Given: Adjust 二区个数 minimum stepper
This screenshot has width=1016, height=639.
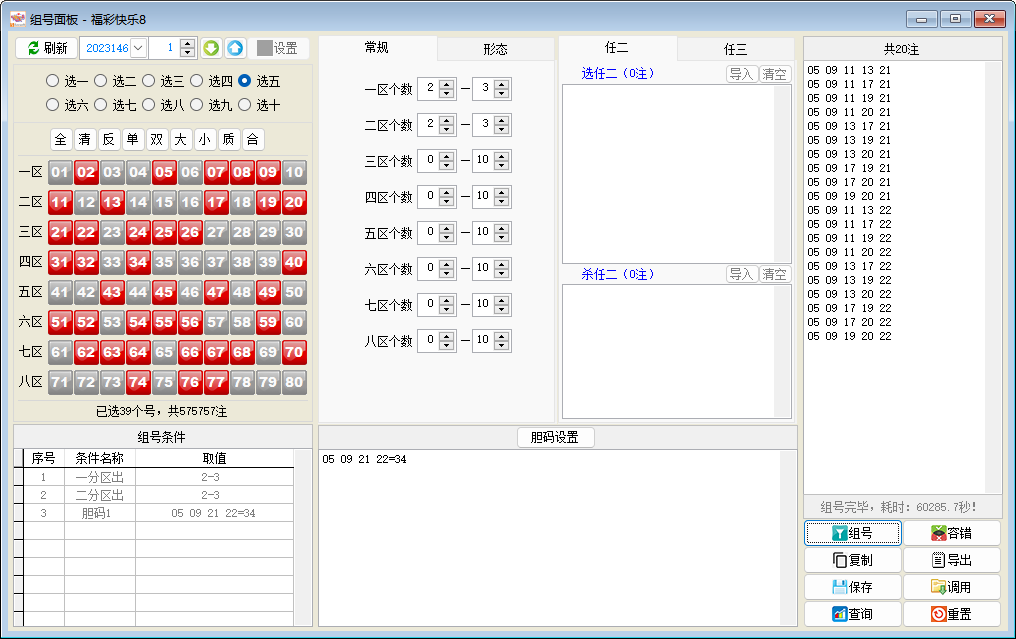Looking at the screenshot, I should (446, 124).
